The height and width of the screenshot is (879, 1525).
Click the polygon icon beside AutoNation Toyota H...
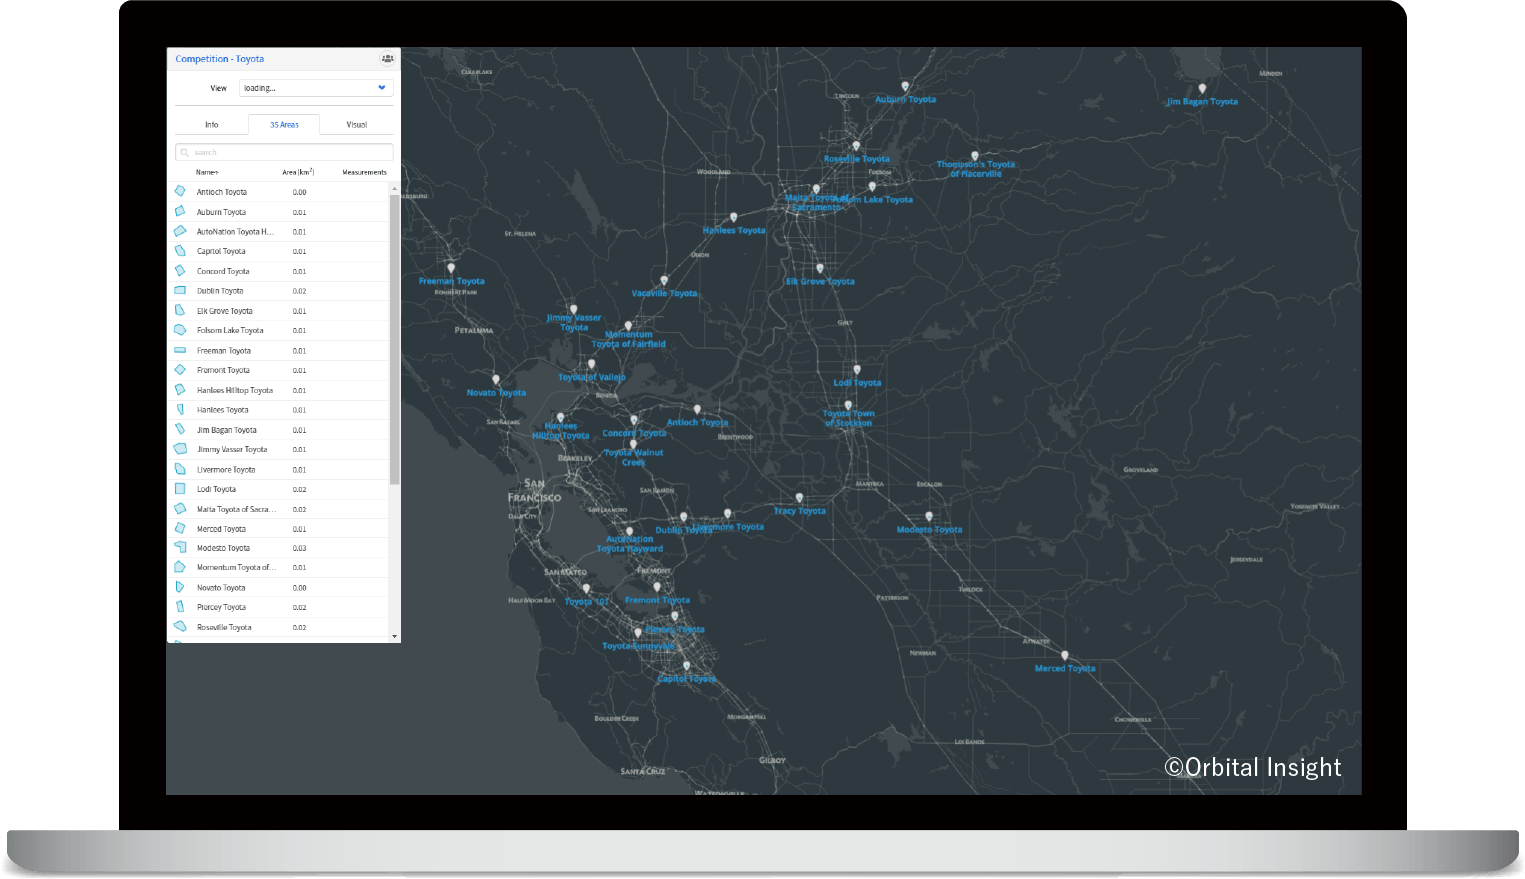point(180,231)
